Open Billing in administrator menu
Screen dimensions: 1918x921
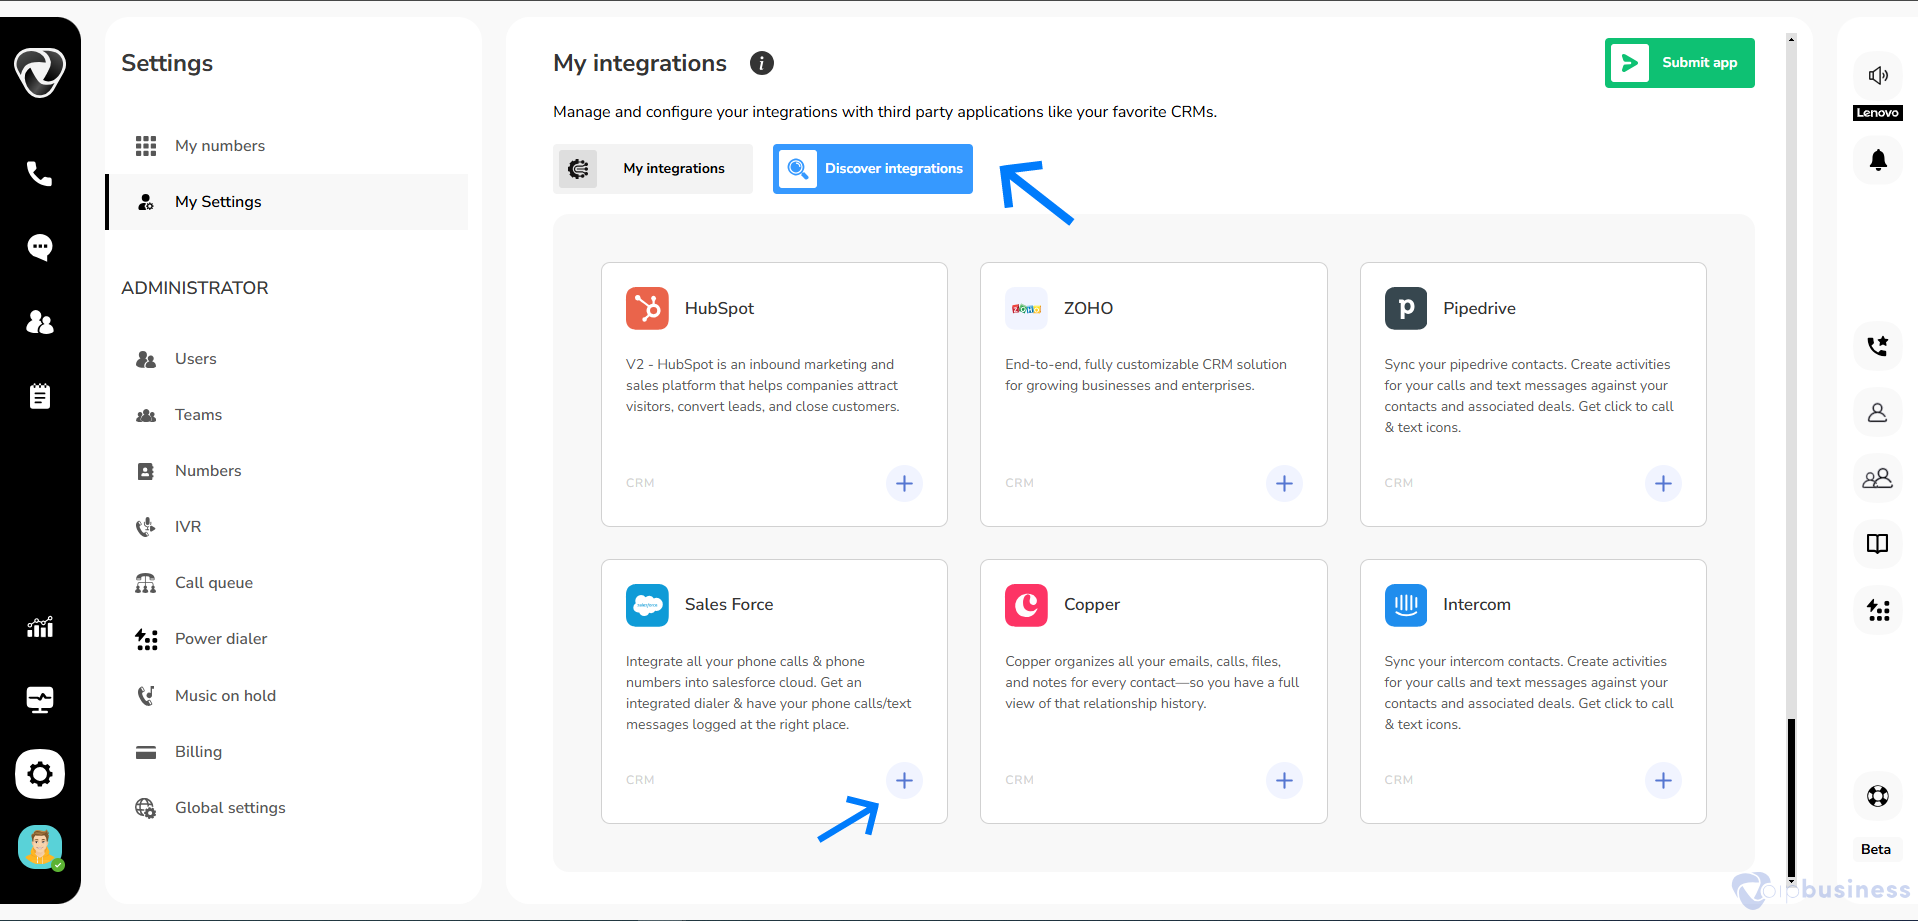pos(287,752)
